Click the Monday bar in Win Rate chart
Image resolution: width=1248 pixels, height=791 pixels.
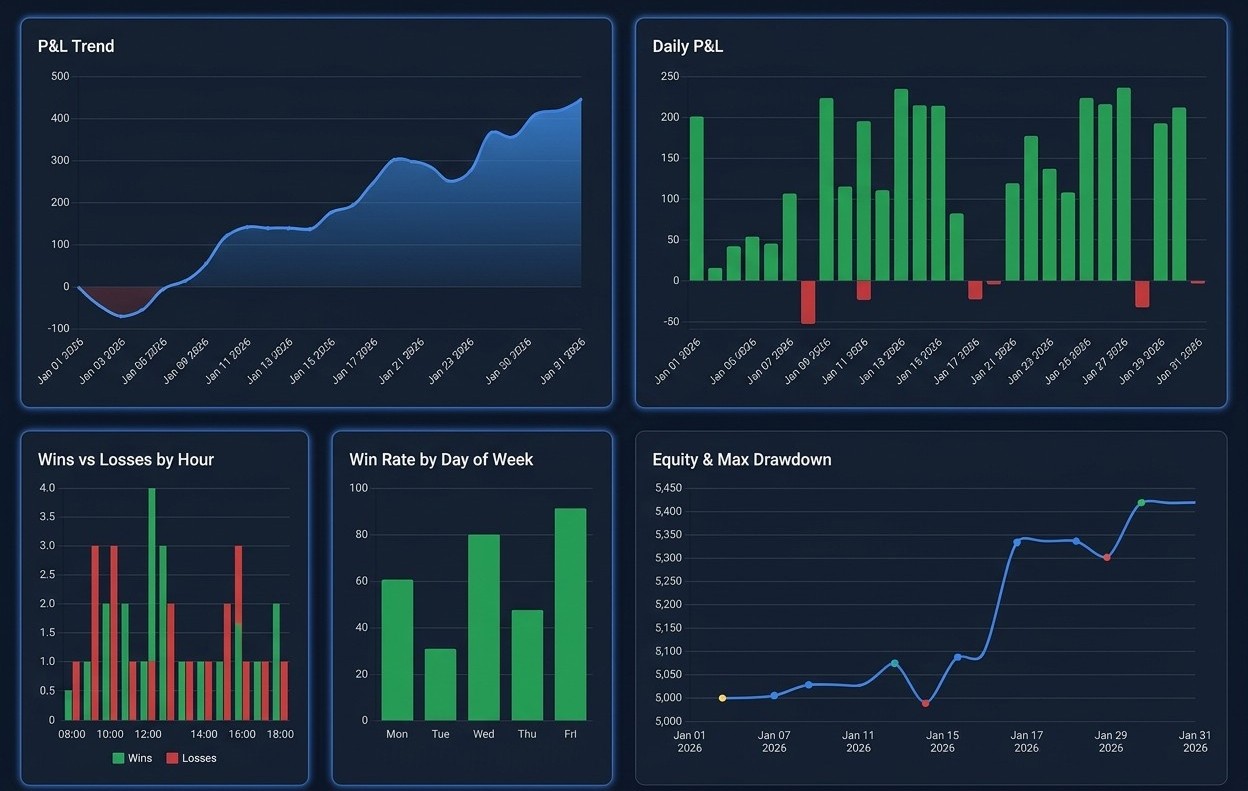click(x=396, y=650)
